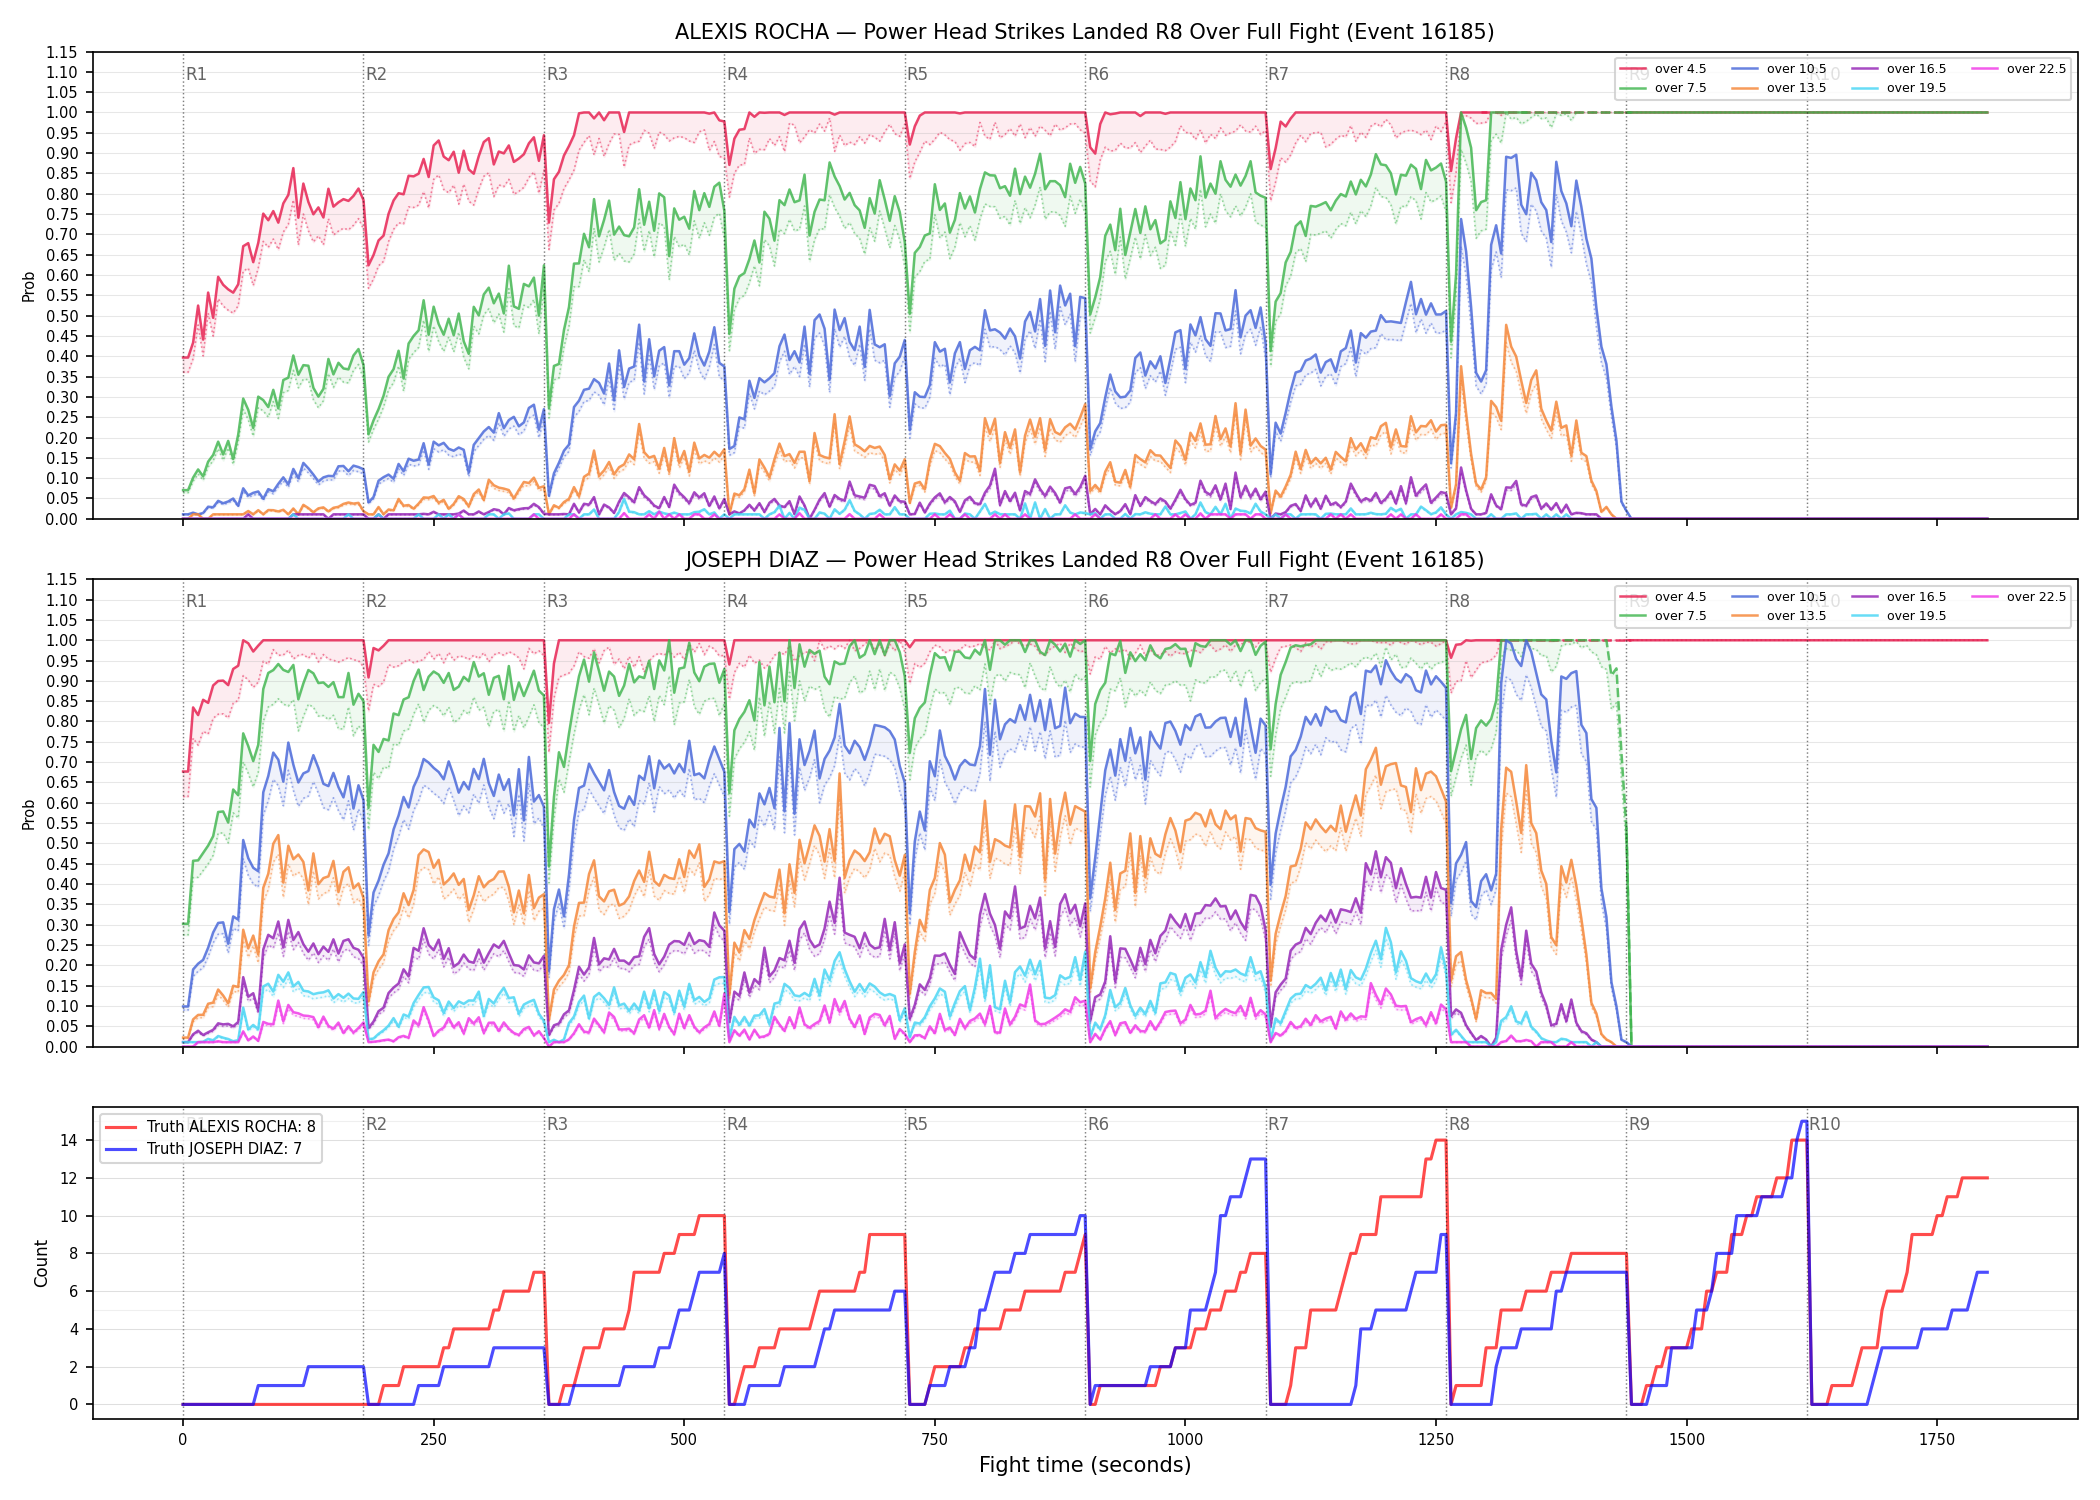Click the R1 marker in ALEXIS ROCHA chart
Viewport: 2100px width, 1500px height.
click(196, 74)
